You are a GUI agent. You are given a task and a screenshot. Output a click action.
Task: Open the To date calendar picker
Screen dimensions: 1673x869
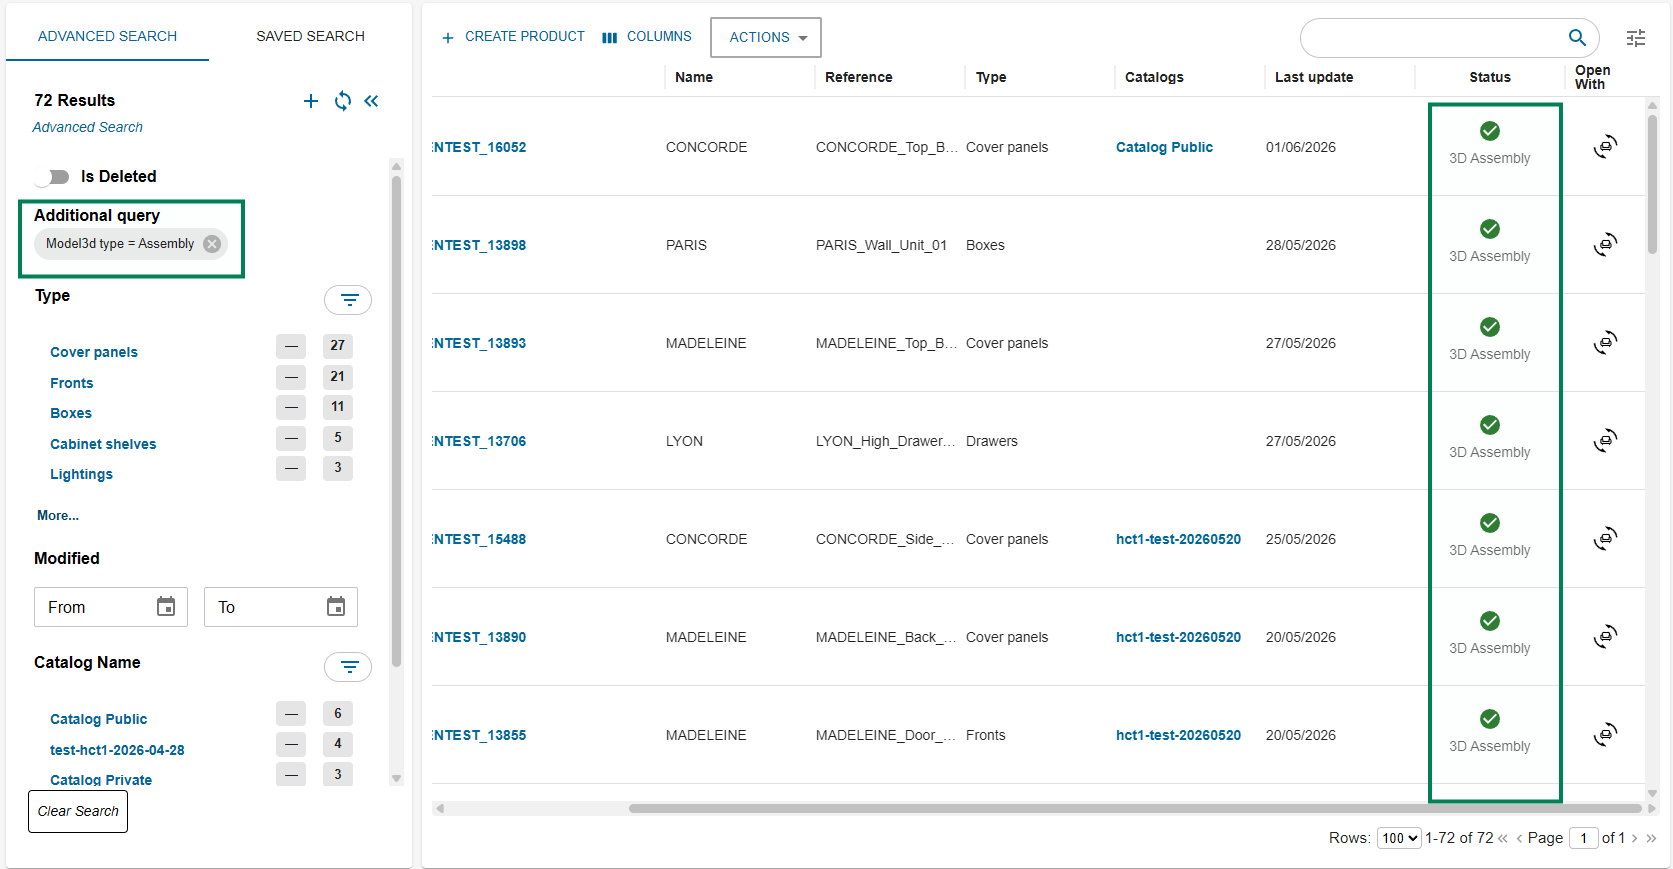336,607
